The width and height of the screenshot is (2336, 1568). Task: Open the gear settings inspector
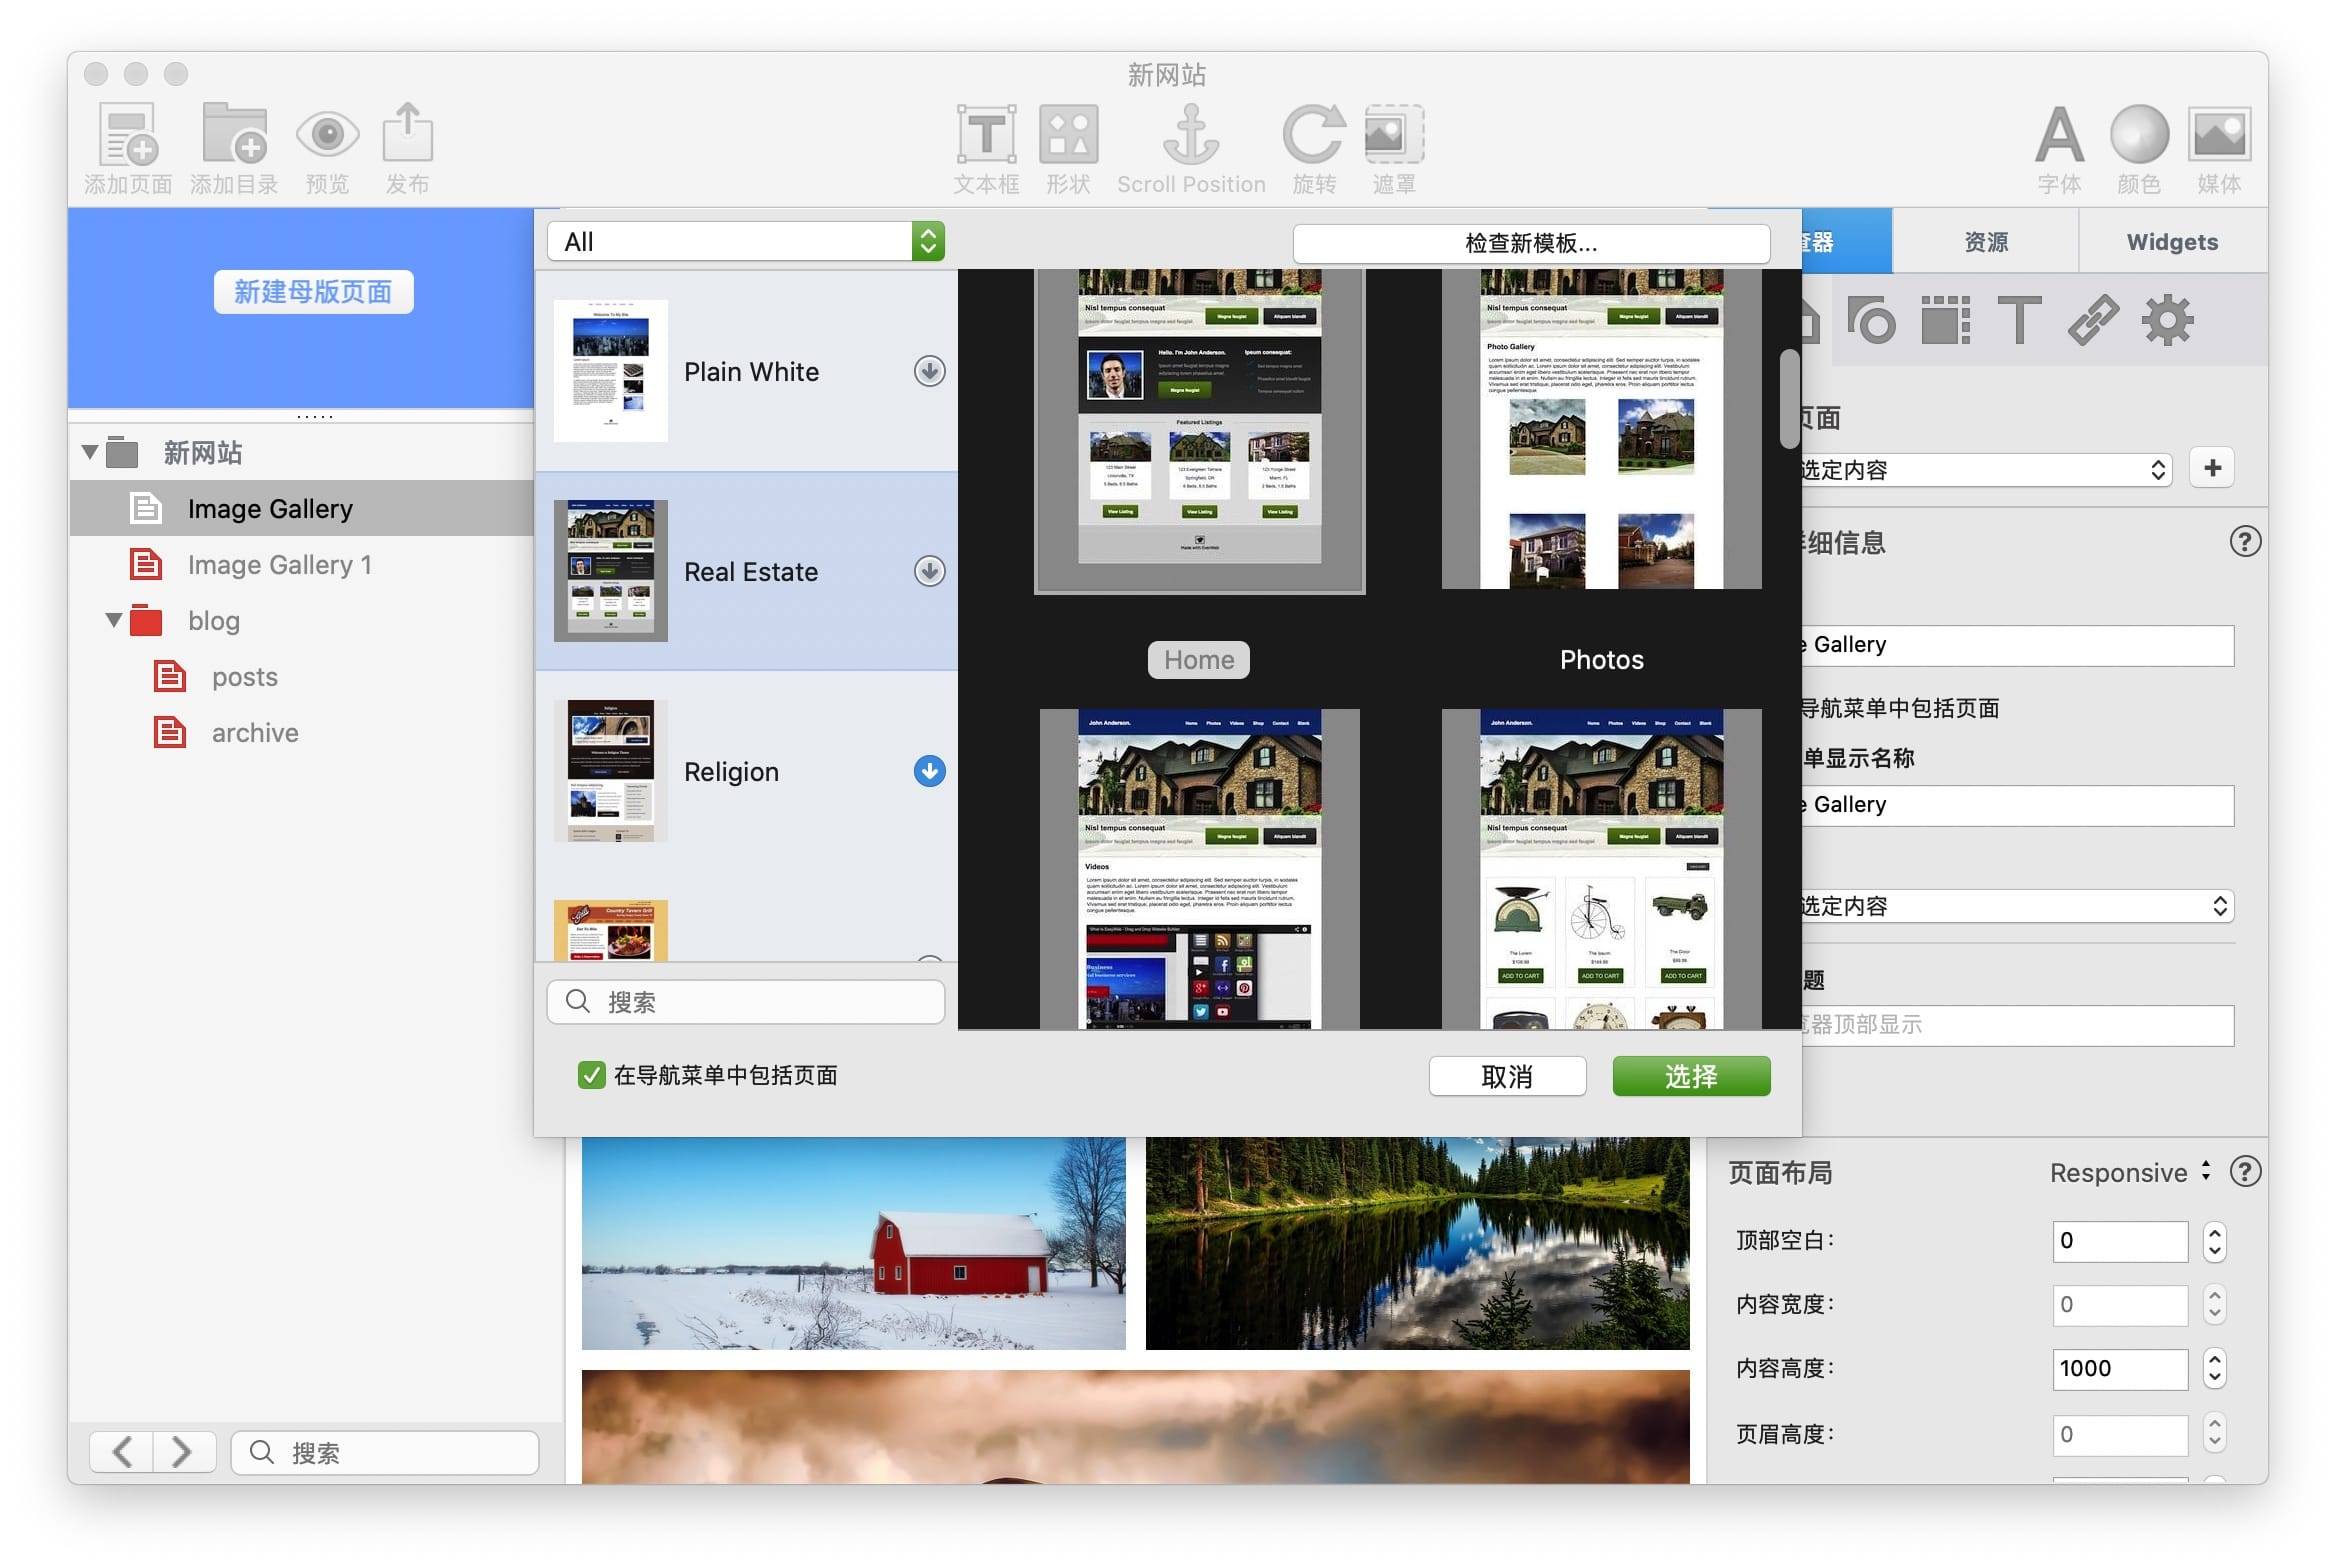tap(2167, 320)
